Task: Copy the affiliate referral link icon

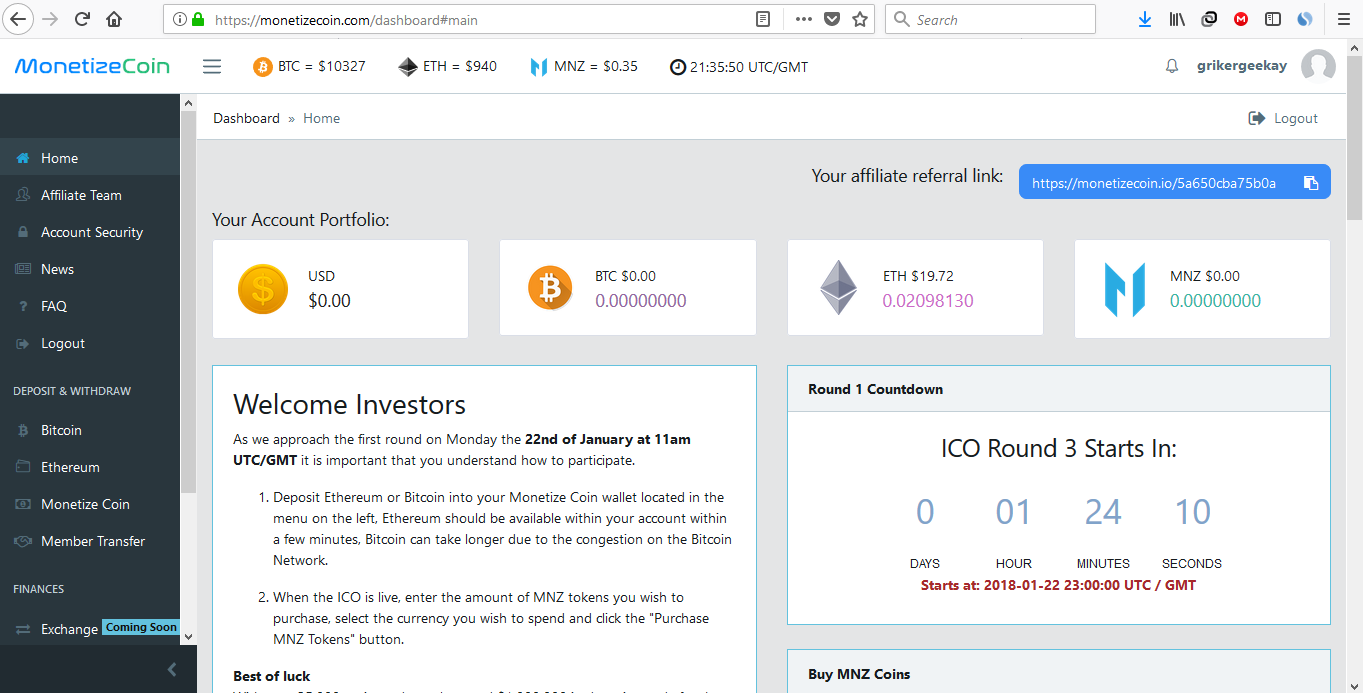Action: (x=1311, y=183)
